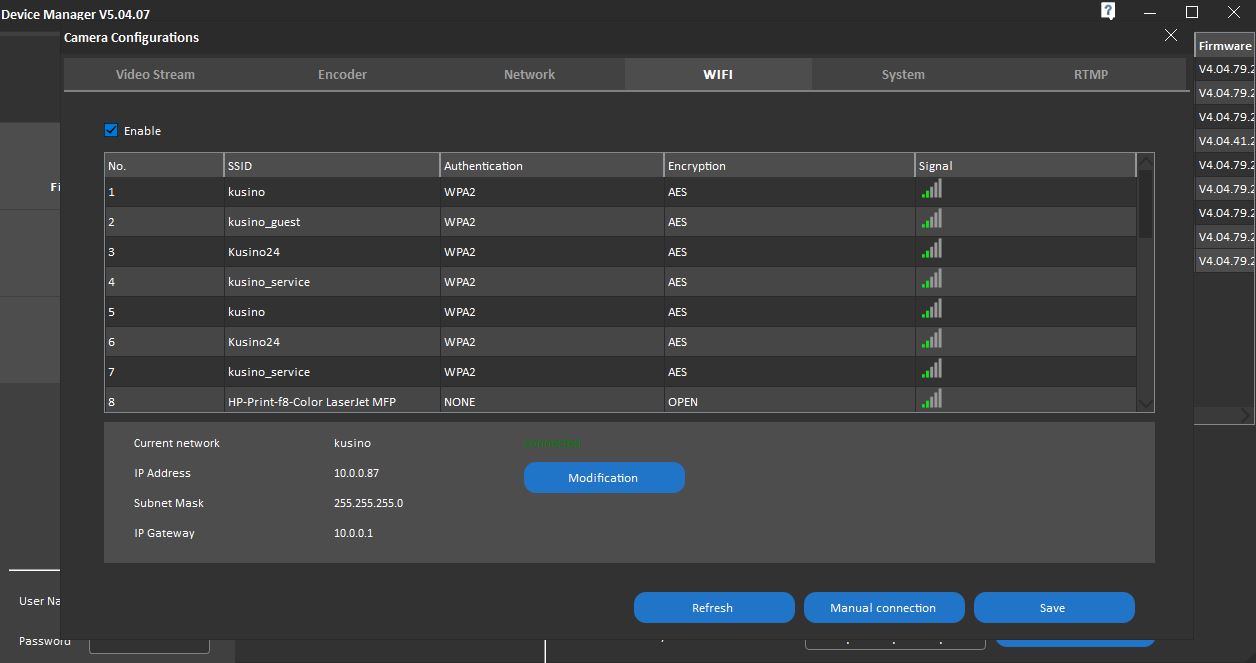Refresh the WiFi network list
The width and height of the screenshot is (1256, 663).
click(x=714, y=607)
